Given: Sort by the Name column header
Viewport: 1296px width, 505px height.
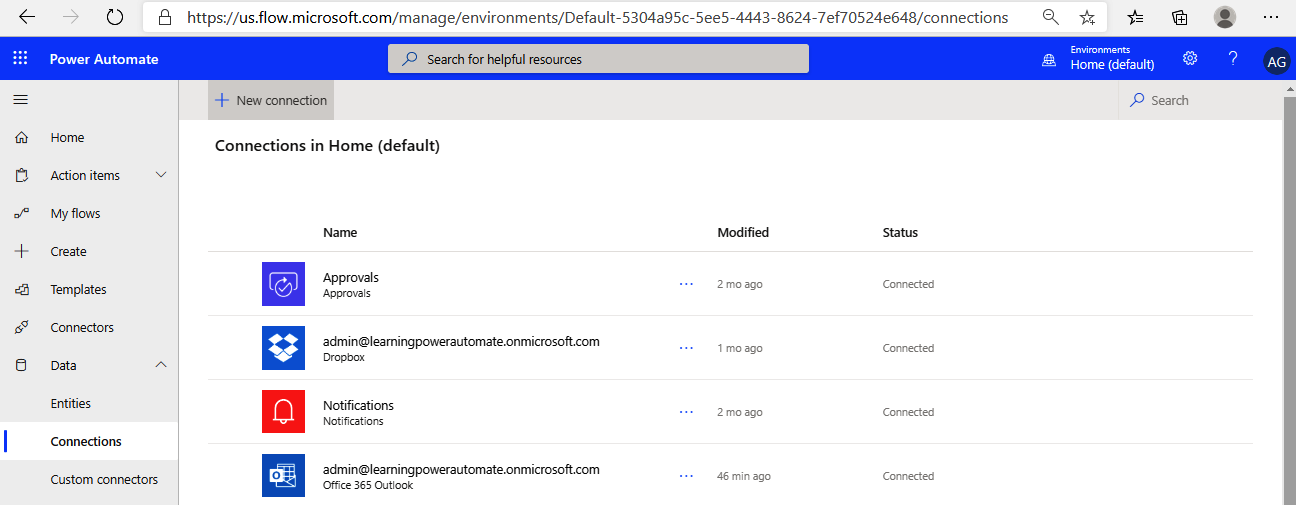Looking at the screenshot, I should (340, 232).
